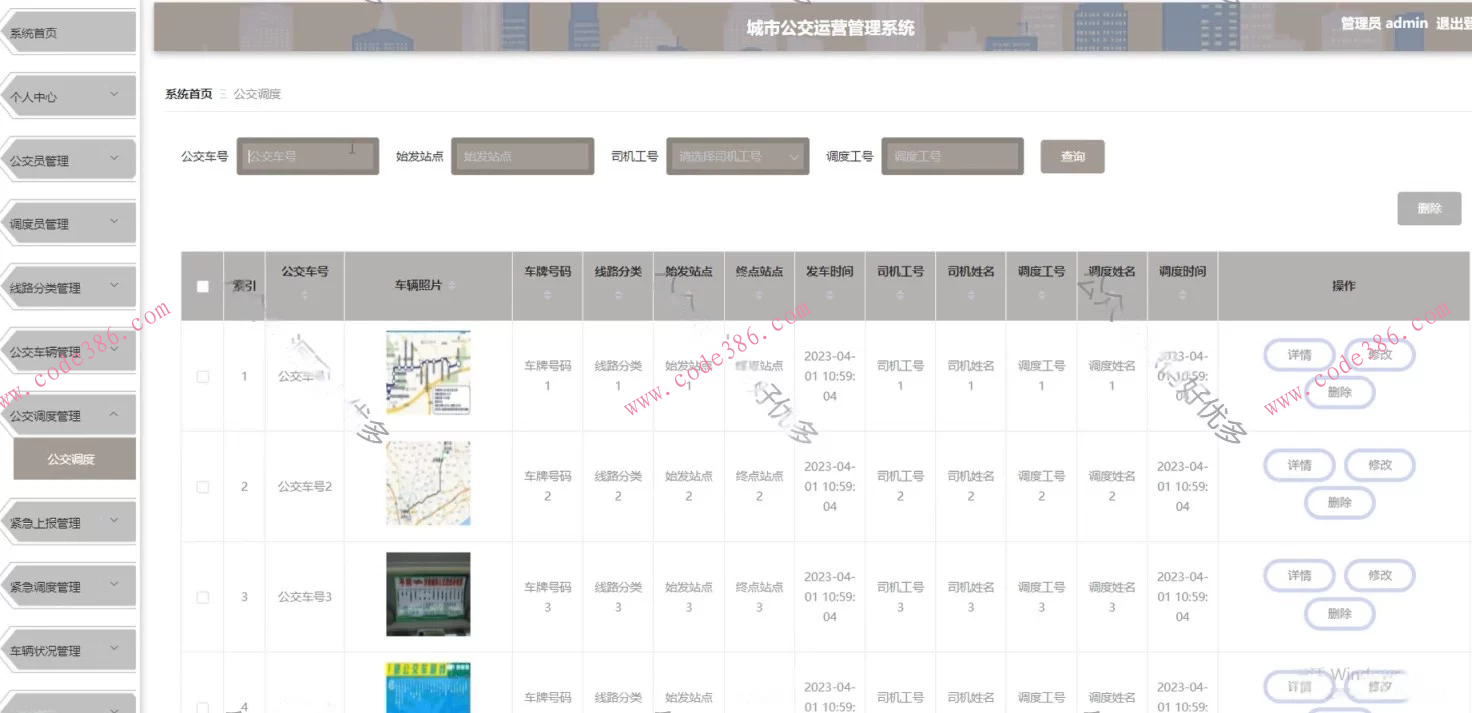Toggle the select-all checkbox in table header
Screen dimensions: 1472x713
click(203, 286)
